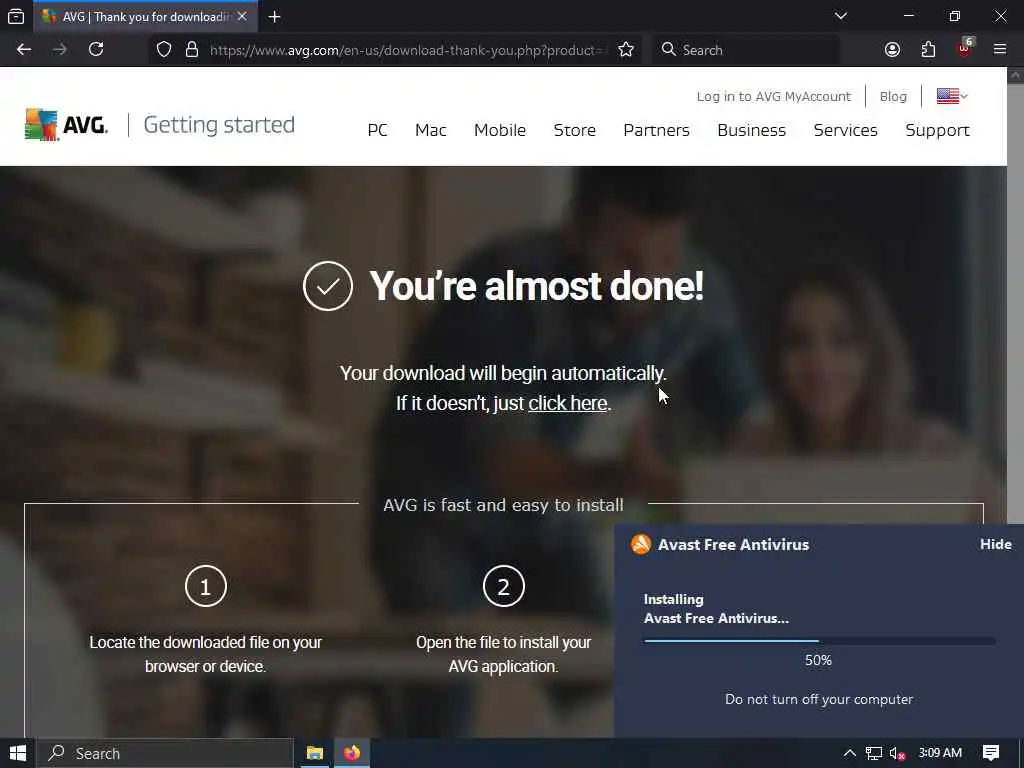This screenshot has width=1024, height=768.
Task: Open the Blog link
Action: click(x=893, y=97)
